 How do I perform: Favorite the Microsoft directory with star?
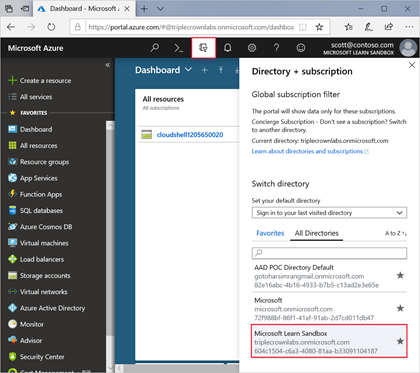400,308
